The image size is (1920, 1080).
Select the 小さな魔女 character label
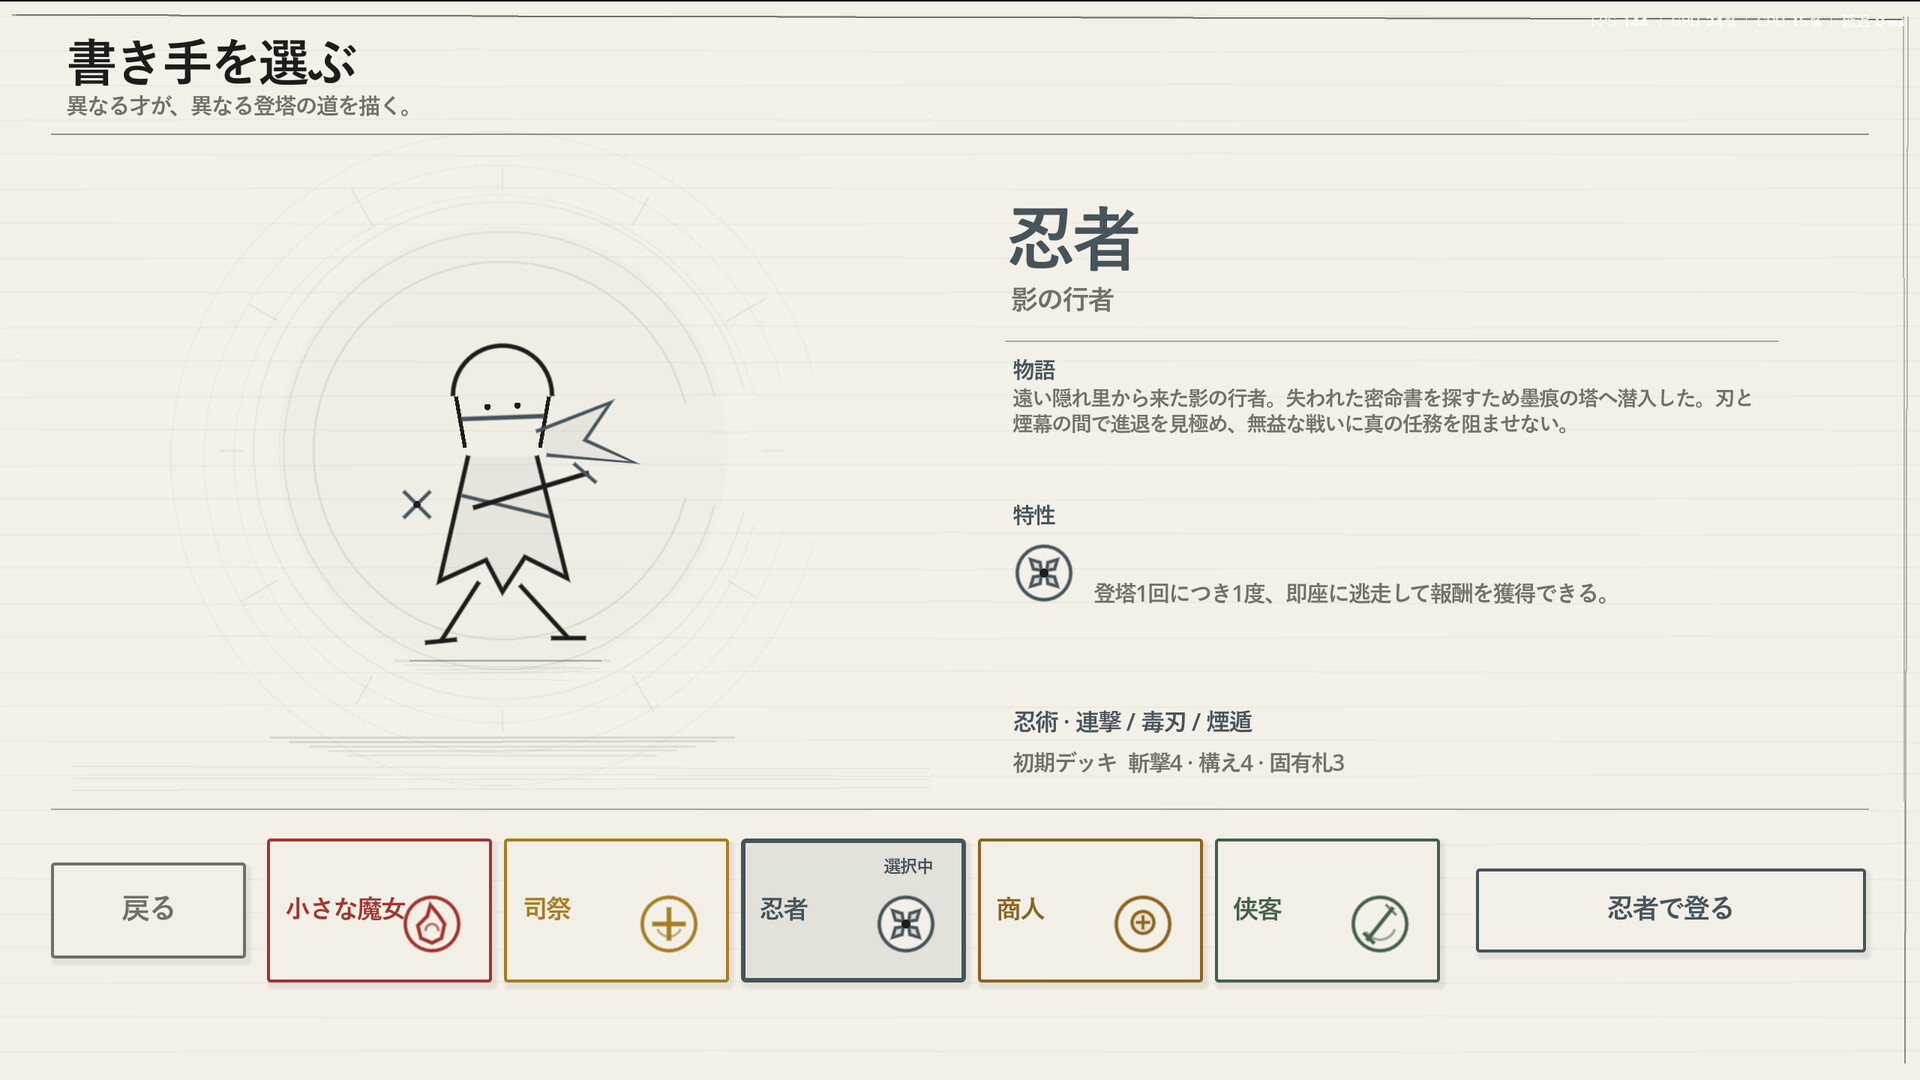[345, 909]
